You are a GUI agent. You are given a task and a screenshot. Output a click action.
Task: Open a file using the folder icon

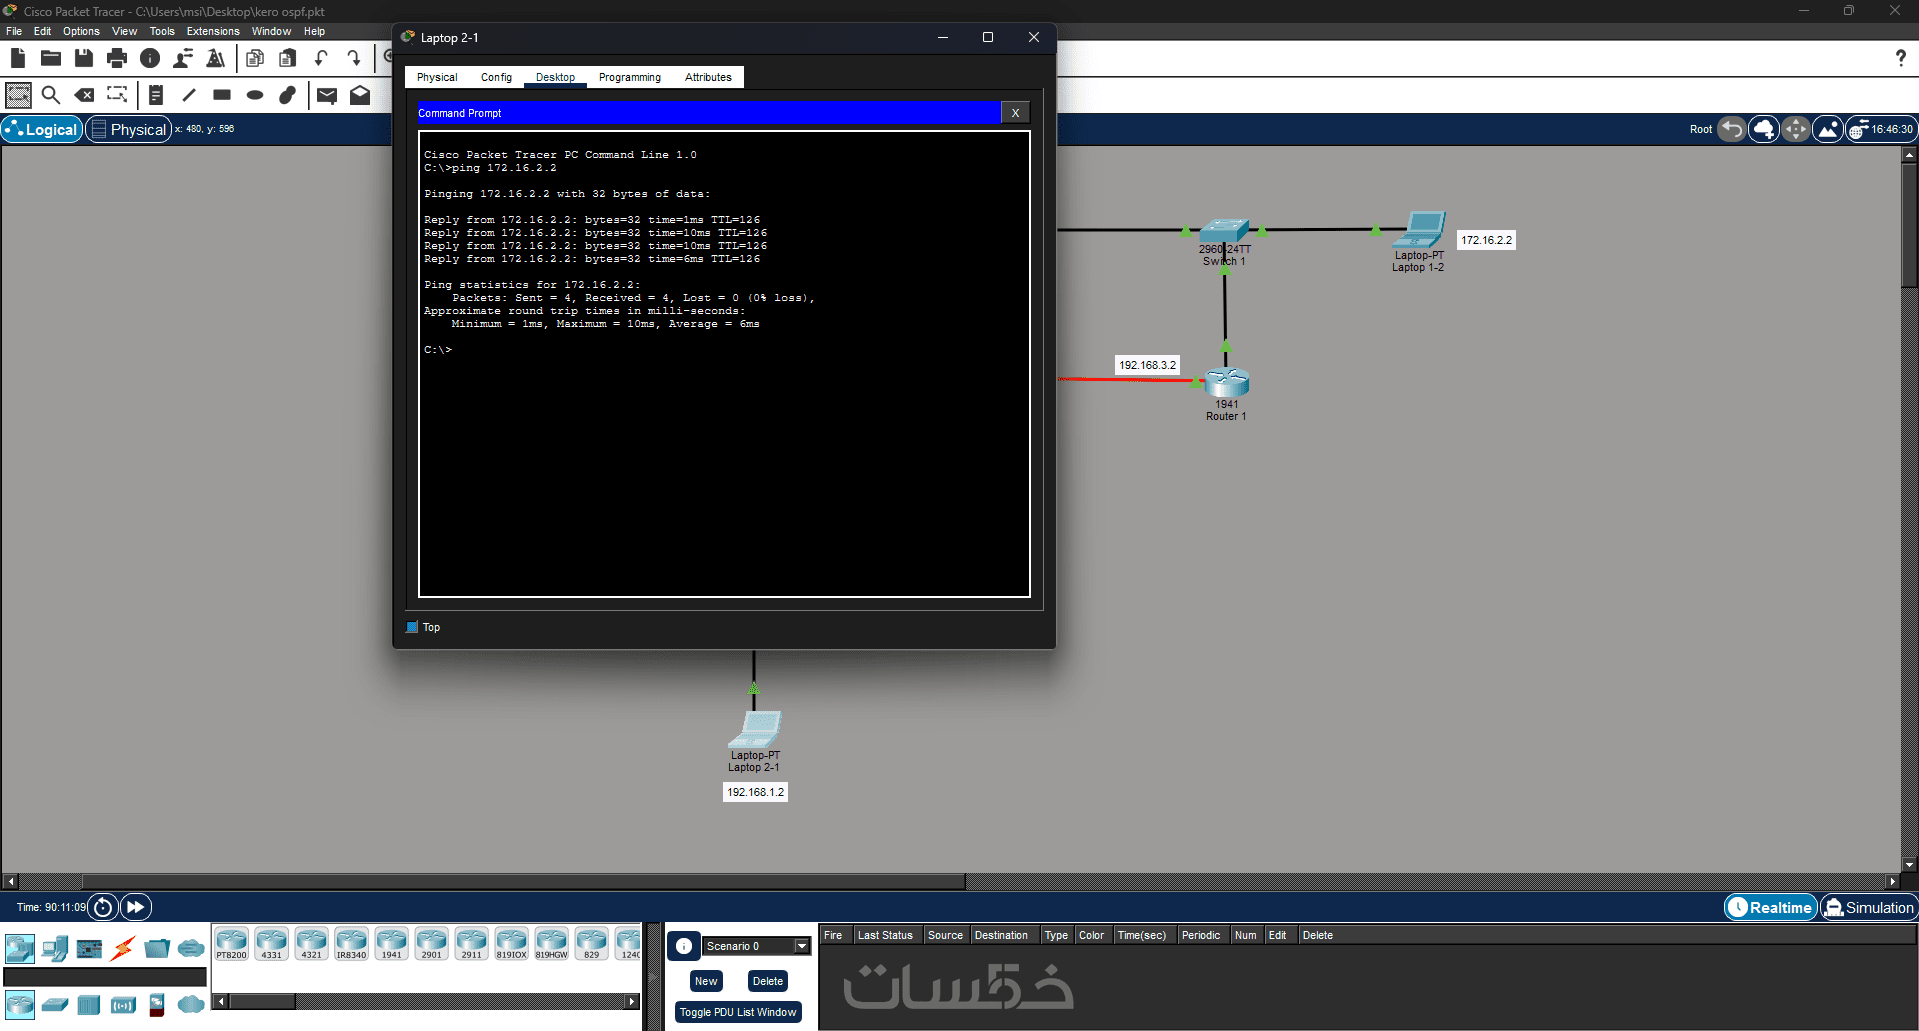(51, 58)
